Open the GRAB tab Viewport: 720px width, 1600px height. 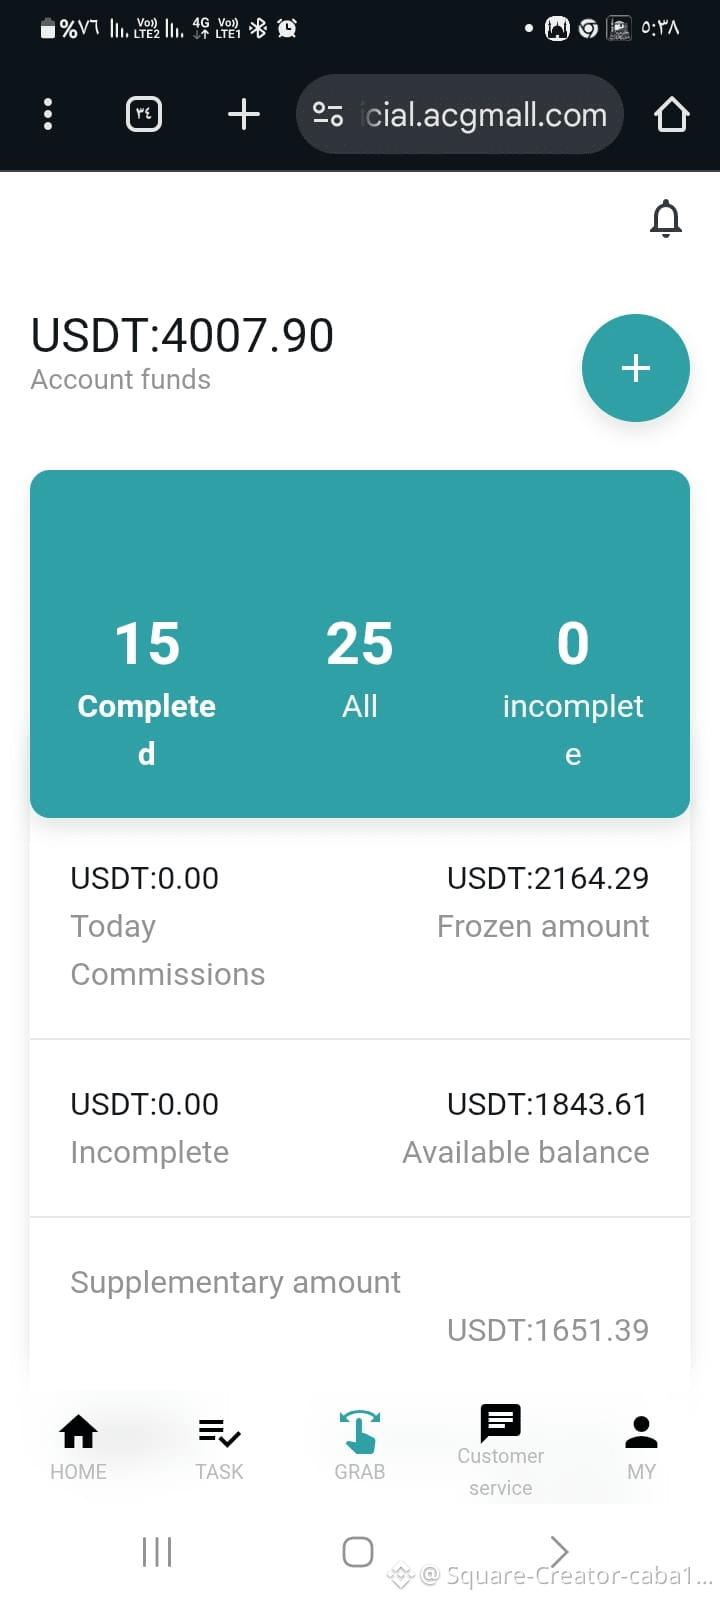360,1446
